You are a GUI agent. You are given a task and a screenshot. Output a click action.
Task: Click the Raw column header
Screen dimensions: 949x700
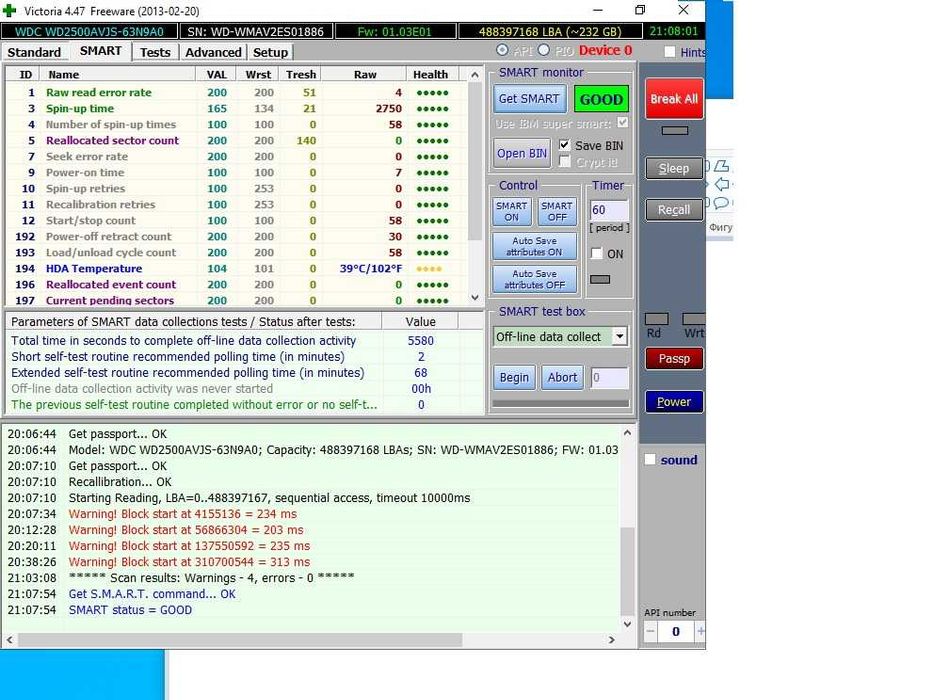[364, 74]
